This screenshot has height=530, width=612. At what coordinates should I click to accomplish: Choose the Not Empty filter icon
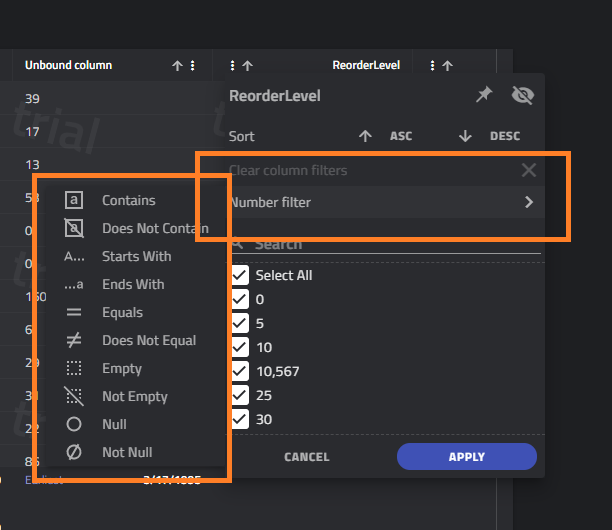(x=74, y=396)
